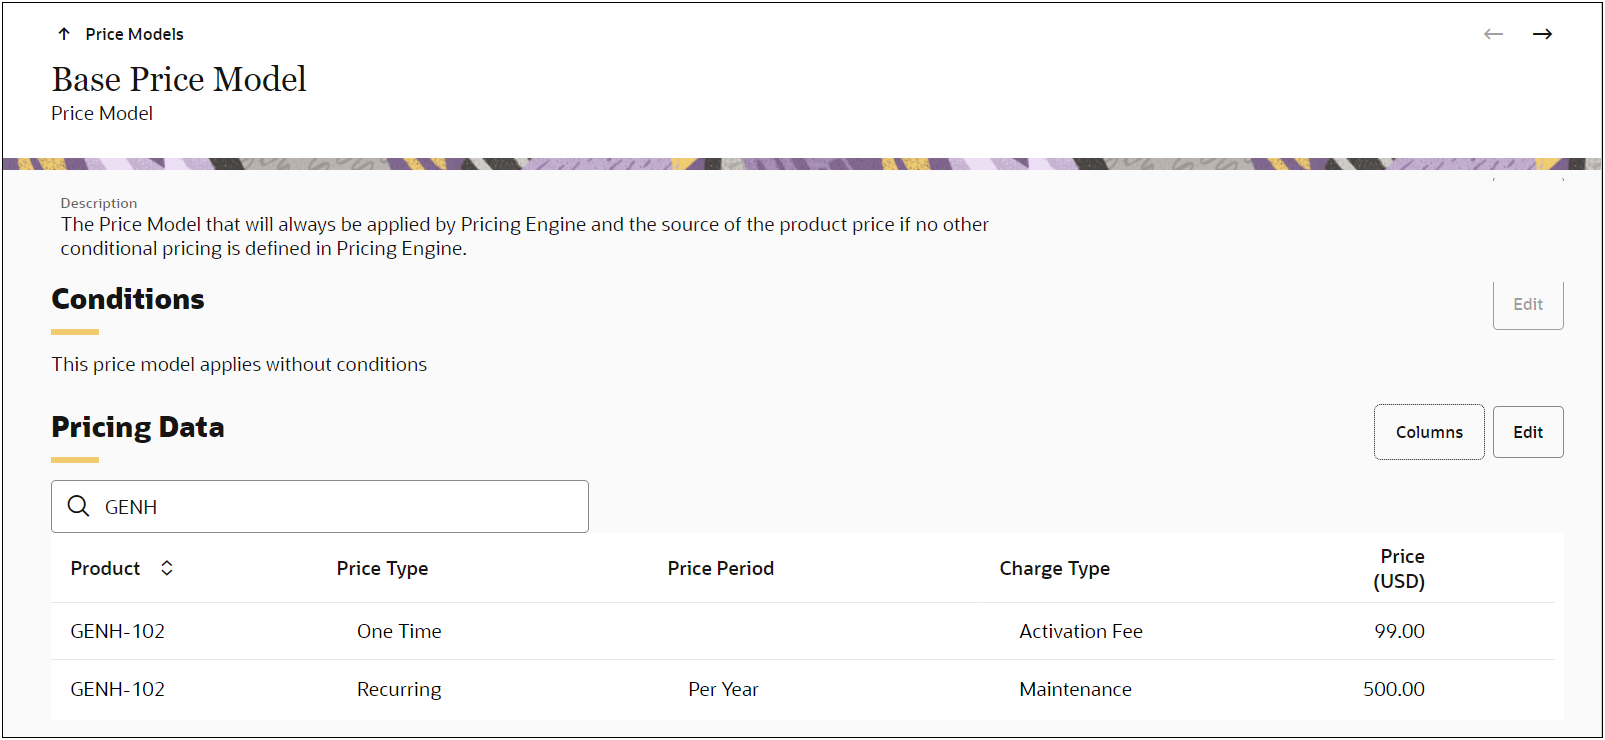The height and width of the screenshot is (740, 1605).
Task: Click the Price Type column header
Action: coord(382,568)
